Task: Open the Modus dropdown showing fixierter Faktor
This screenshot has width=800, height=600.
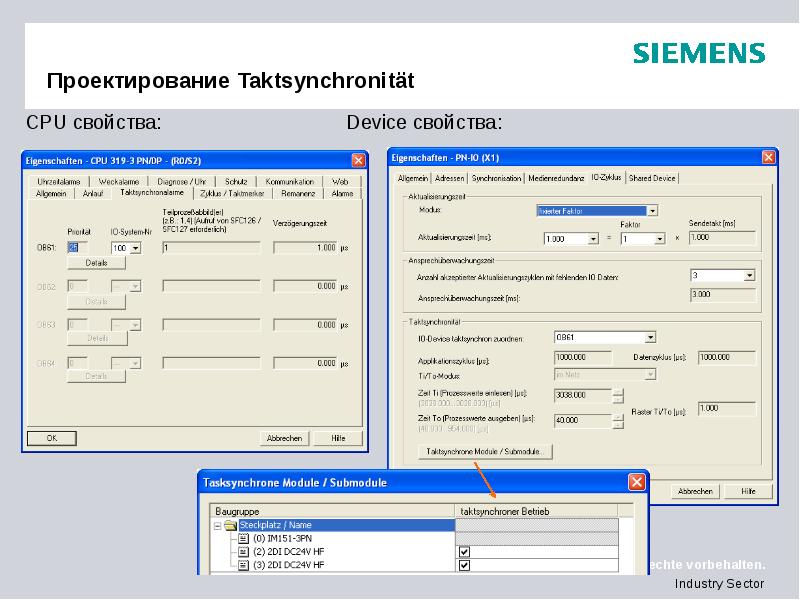Action: [x=652, y=211]
